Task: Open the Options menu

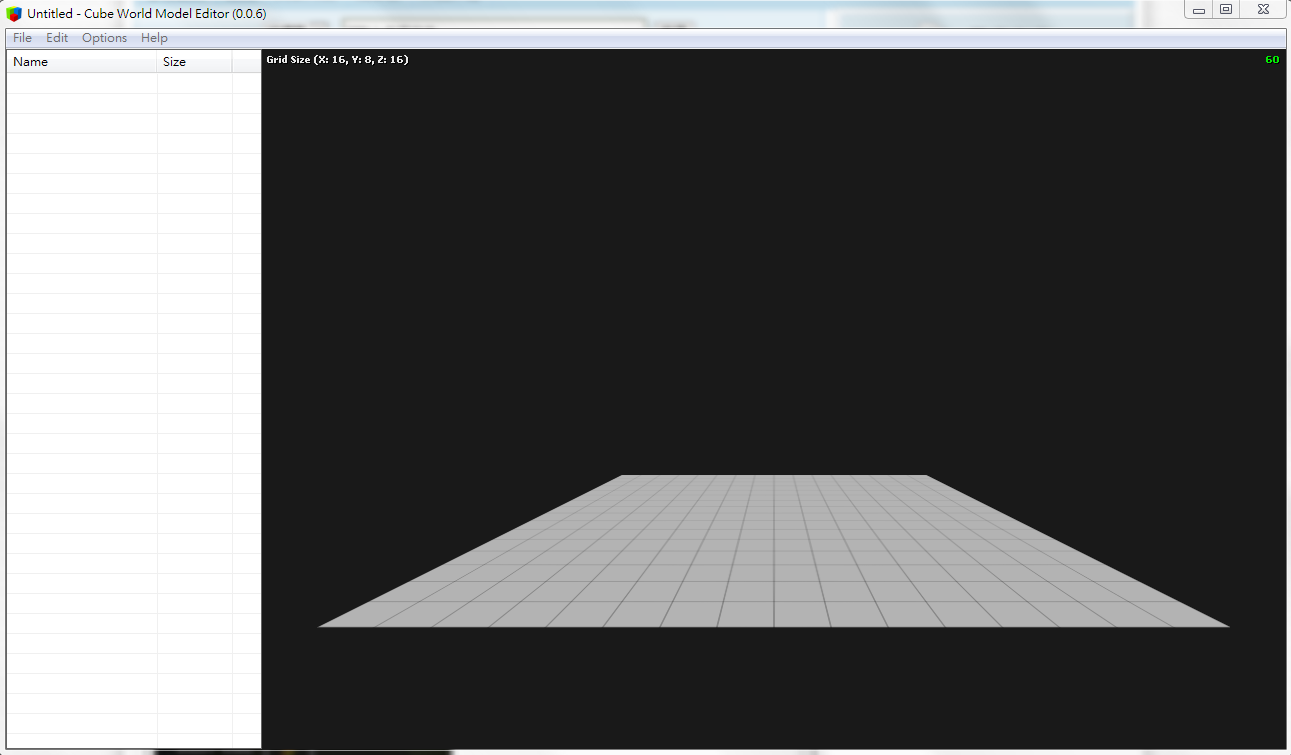Action: pos(104,38)
